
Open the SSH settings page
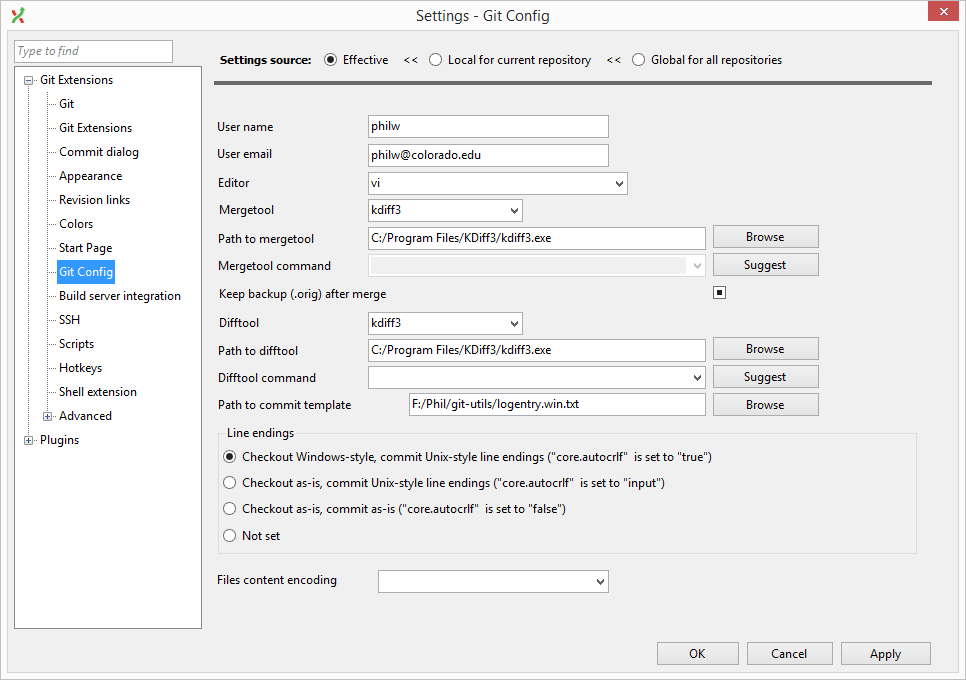tap(70, 320)
